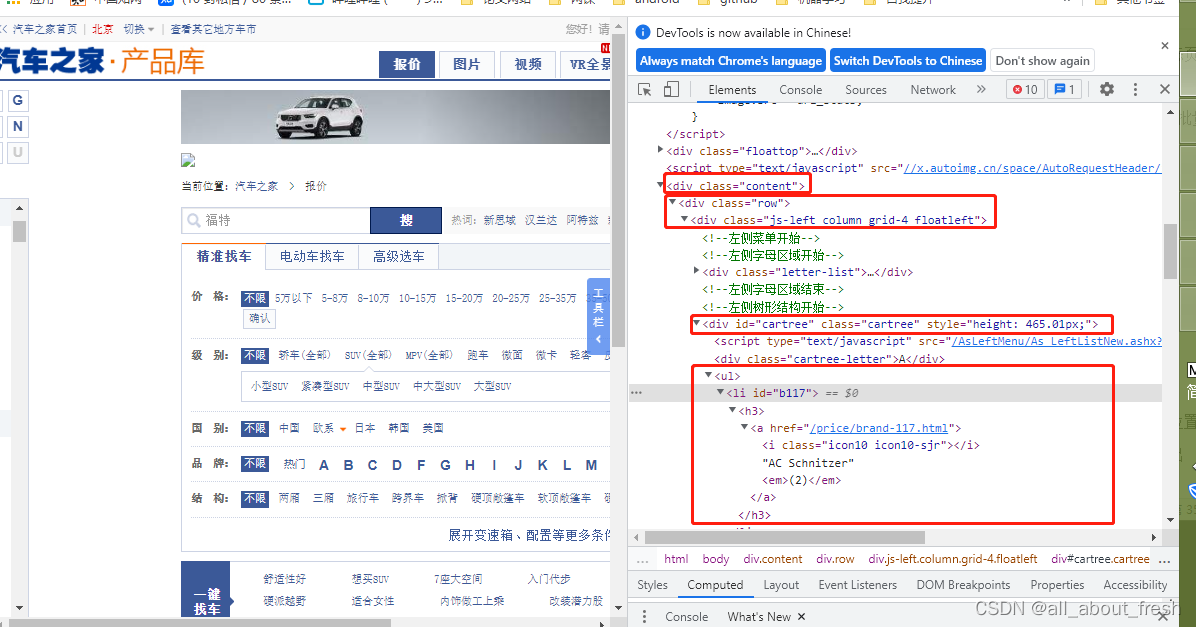Open the 切换 city switch dropdown
1196x627 pixels.
tap(139, 29)
